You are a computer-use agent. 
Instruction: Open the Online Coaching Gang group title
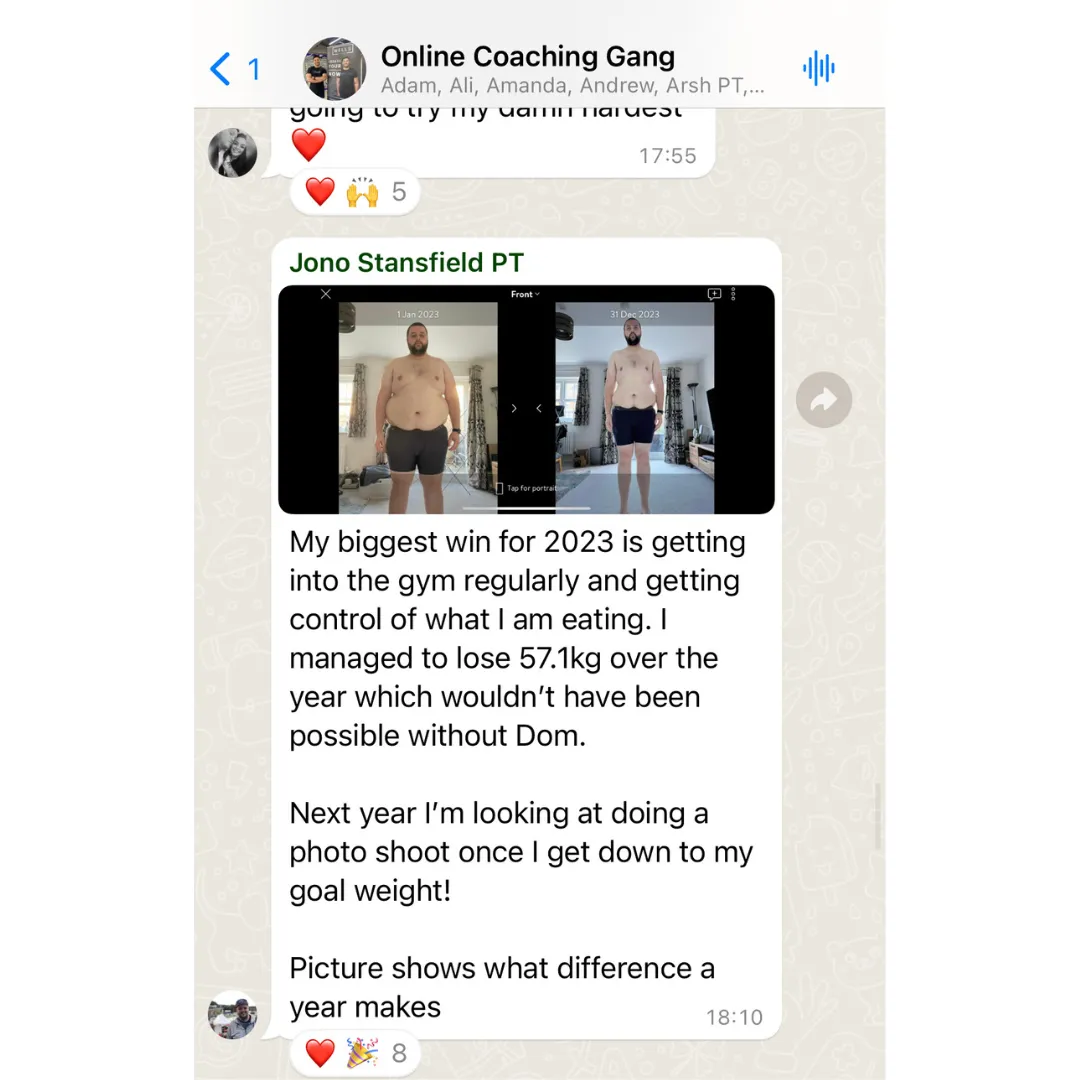pos(528,56)
